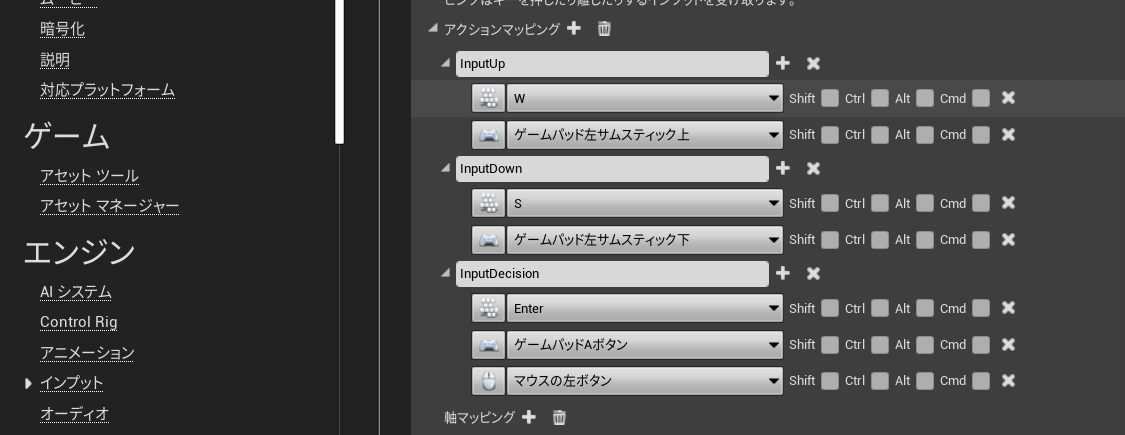Click the gamepad key-select icon for 左サムスティック下
1125x435 pixels.
489,239
